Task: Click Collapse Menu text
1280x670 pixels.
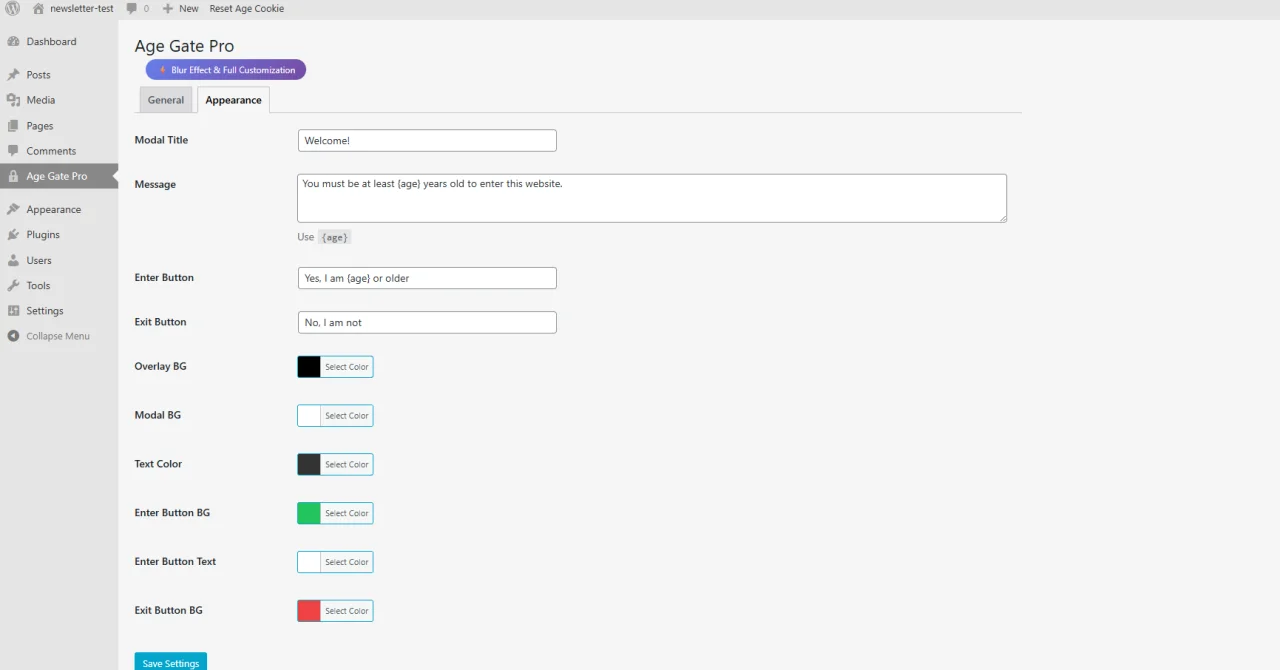Action: tap(58, 336)
